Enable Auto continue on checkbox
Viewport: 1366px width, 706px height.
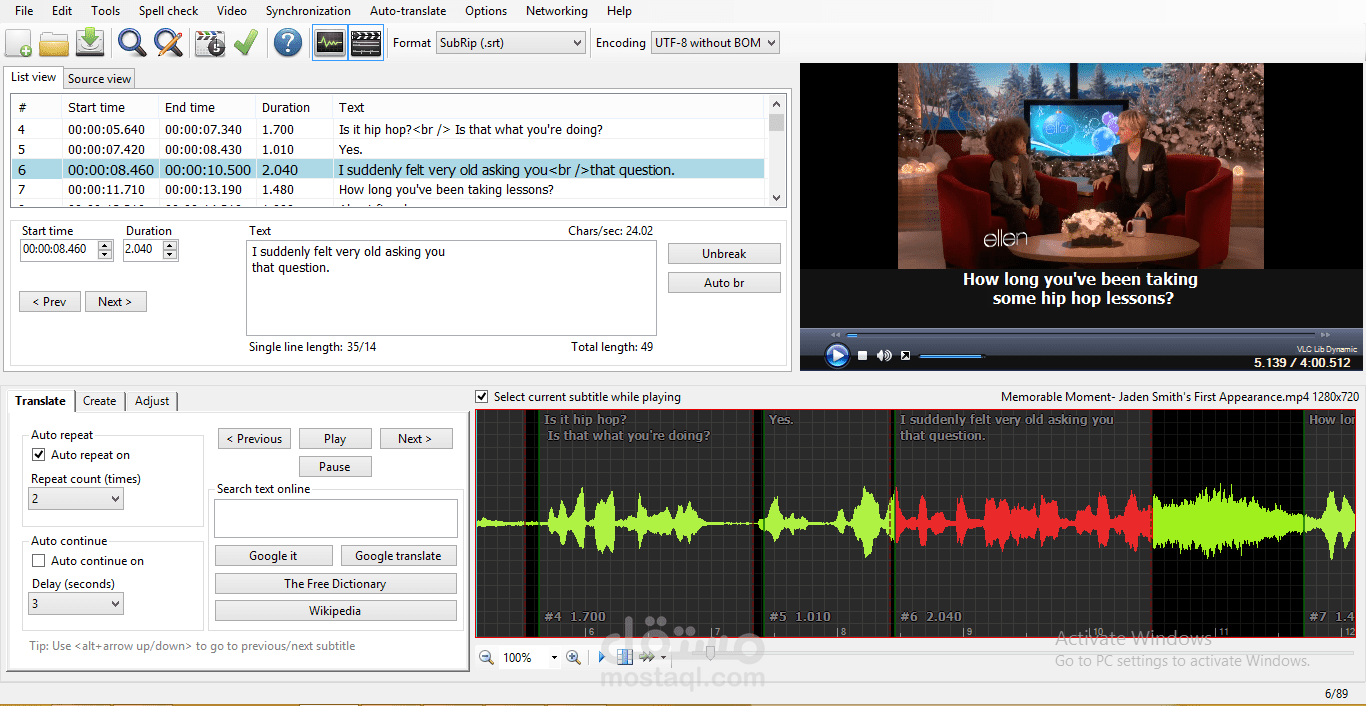click(39, 561)
